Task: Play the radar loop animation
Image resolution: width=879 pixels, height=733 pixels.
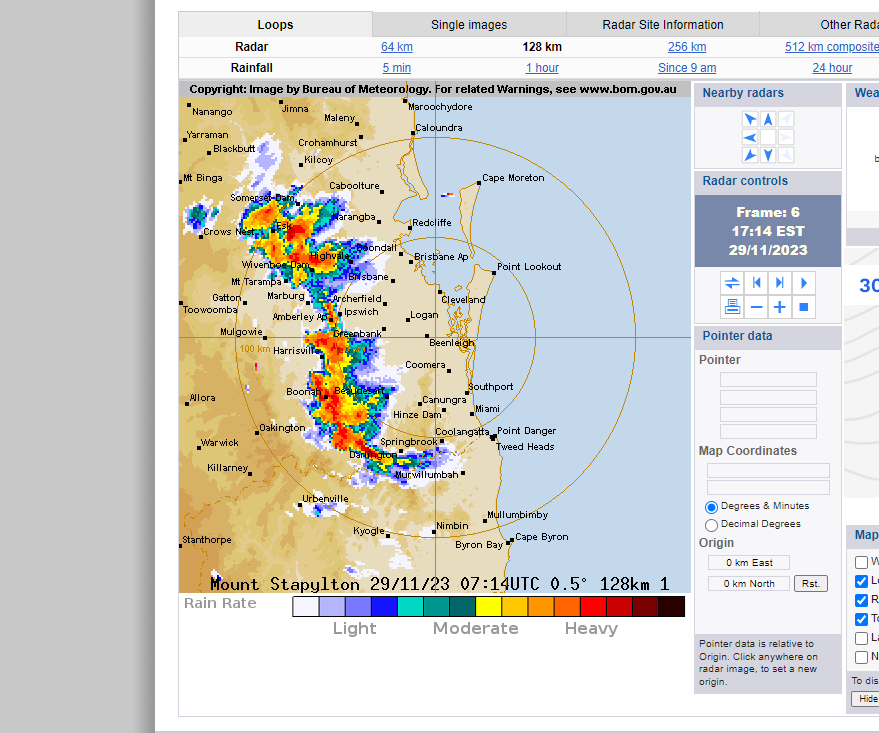Action: point(804,283)
